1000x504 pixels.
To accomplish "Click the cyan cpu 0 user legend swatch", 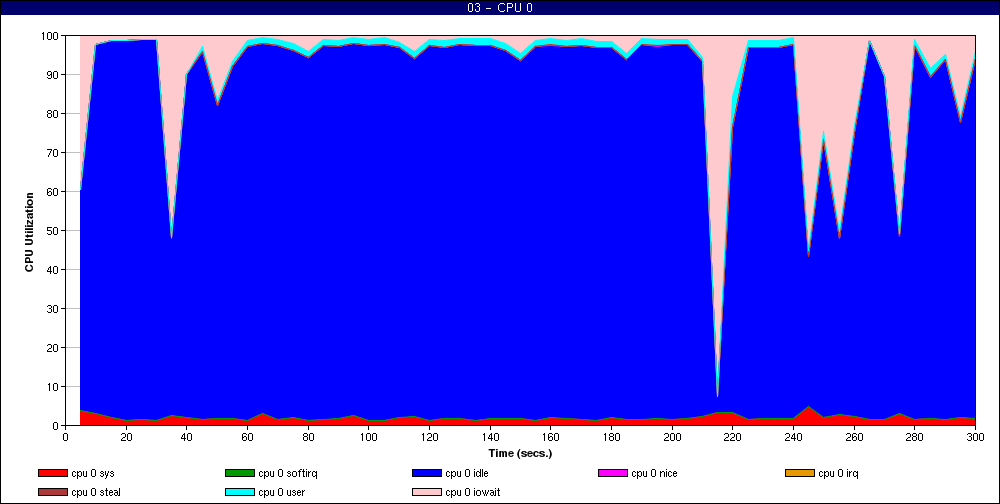I will pyautogui.click(x=239, y=493).
